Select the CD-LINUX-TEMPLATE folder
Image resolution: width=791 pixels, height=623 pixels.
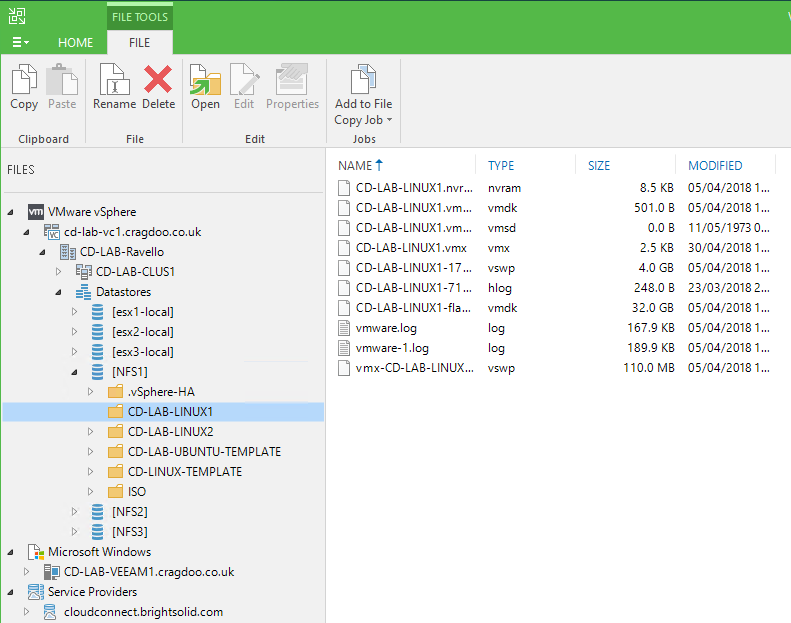(185, 472)
